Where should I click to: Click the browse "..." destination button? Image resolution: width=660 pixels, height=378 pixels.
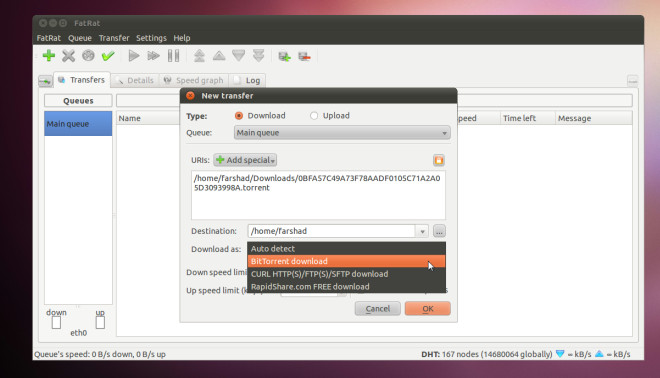439,231
